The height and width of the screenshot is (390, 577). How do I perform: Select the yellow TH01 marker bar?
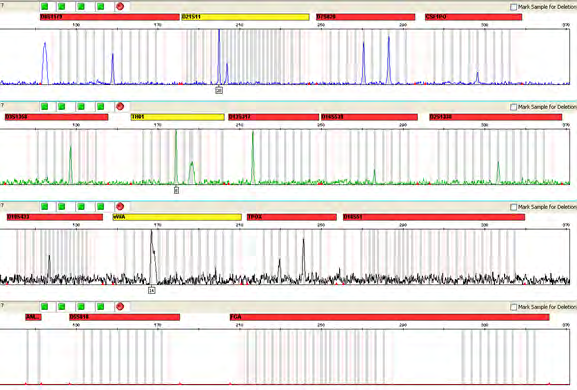[178, 117]
